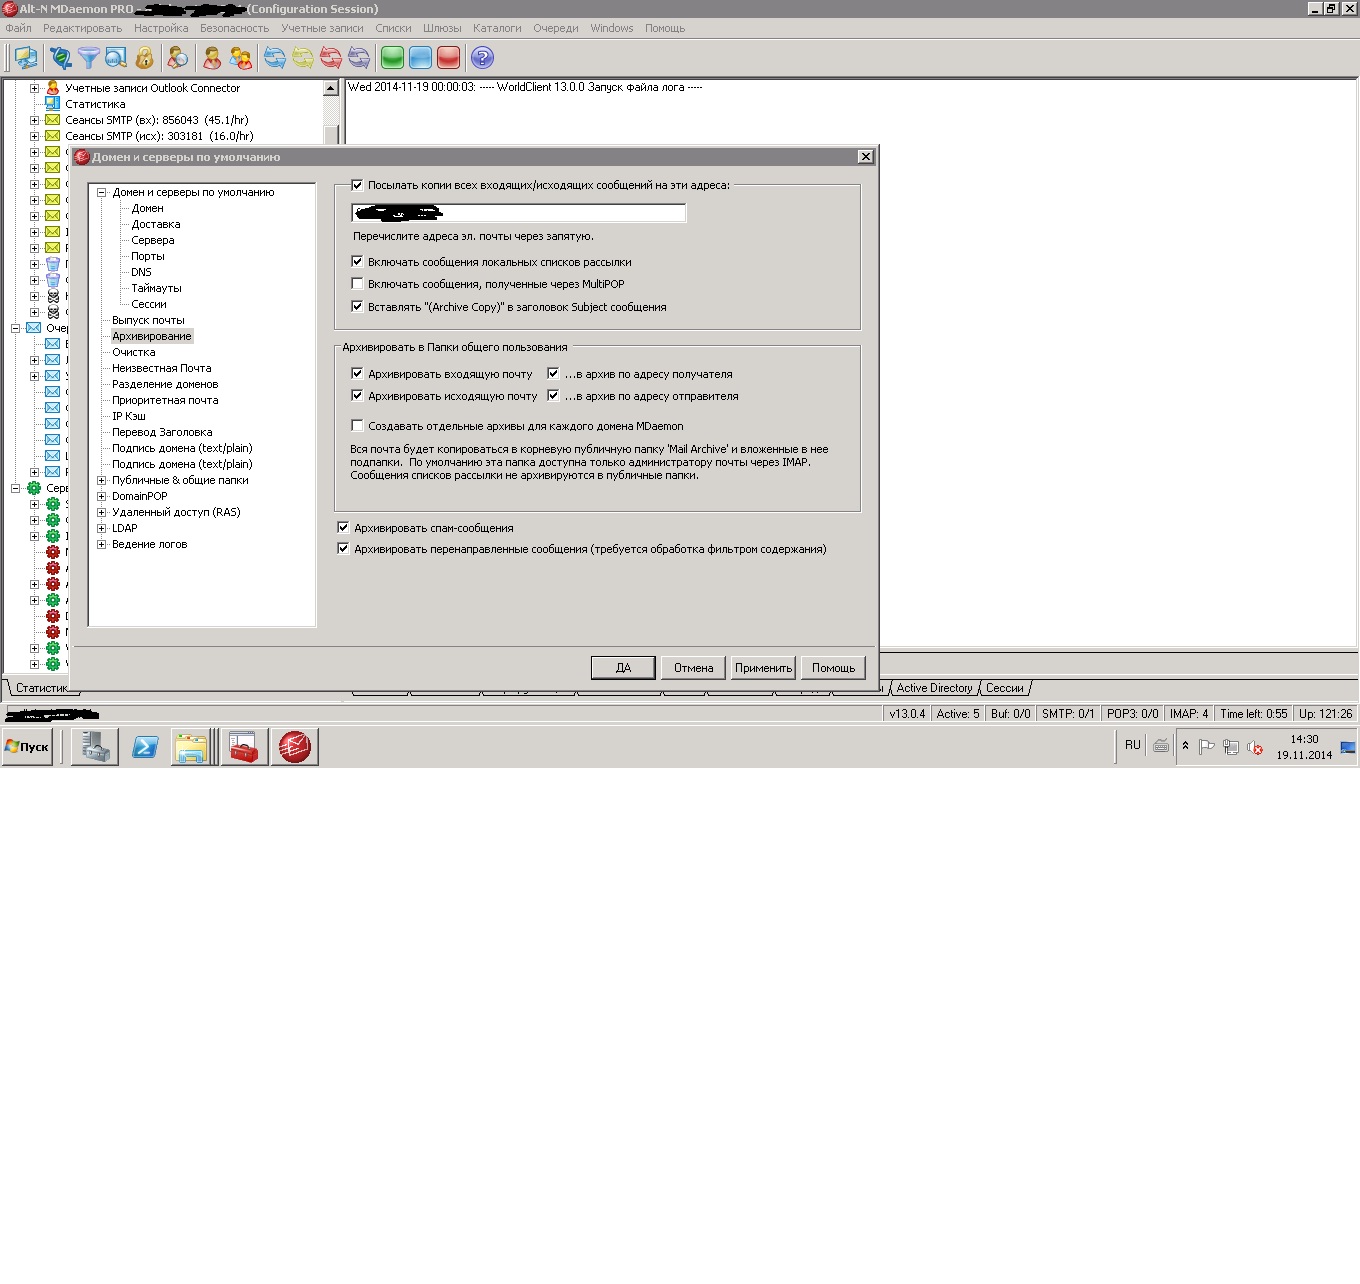The width and height of the screenshot is (1360, 1284).
Task: Select 'Доставка' in the dialog tree
Action: pyautogui.click(x=156, y=224)
